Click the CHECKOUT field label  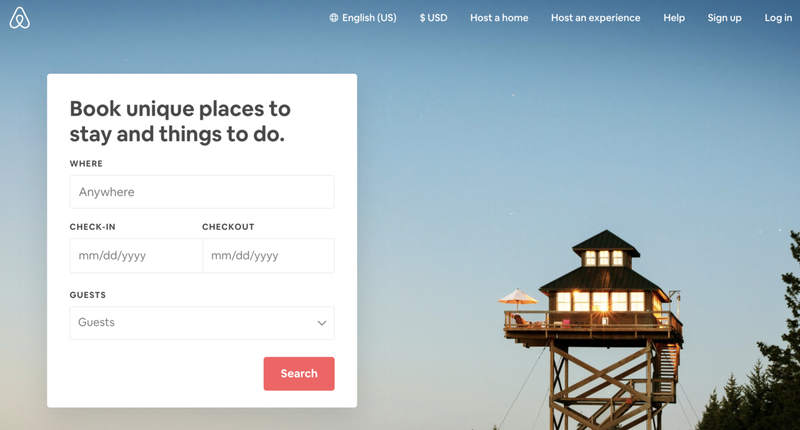coord(228,227)
